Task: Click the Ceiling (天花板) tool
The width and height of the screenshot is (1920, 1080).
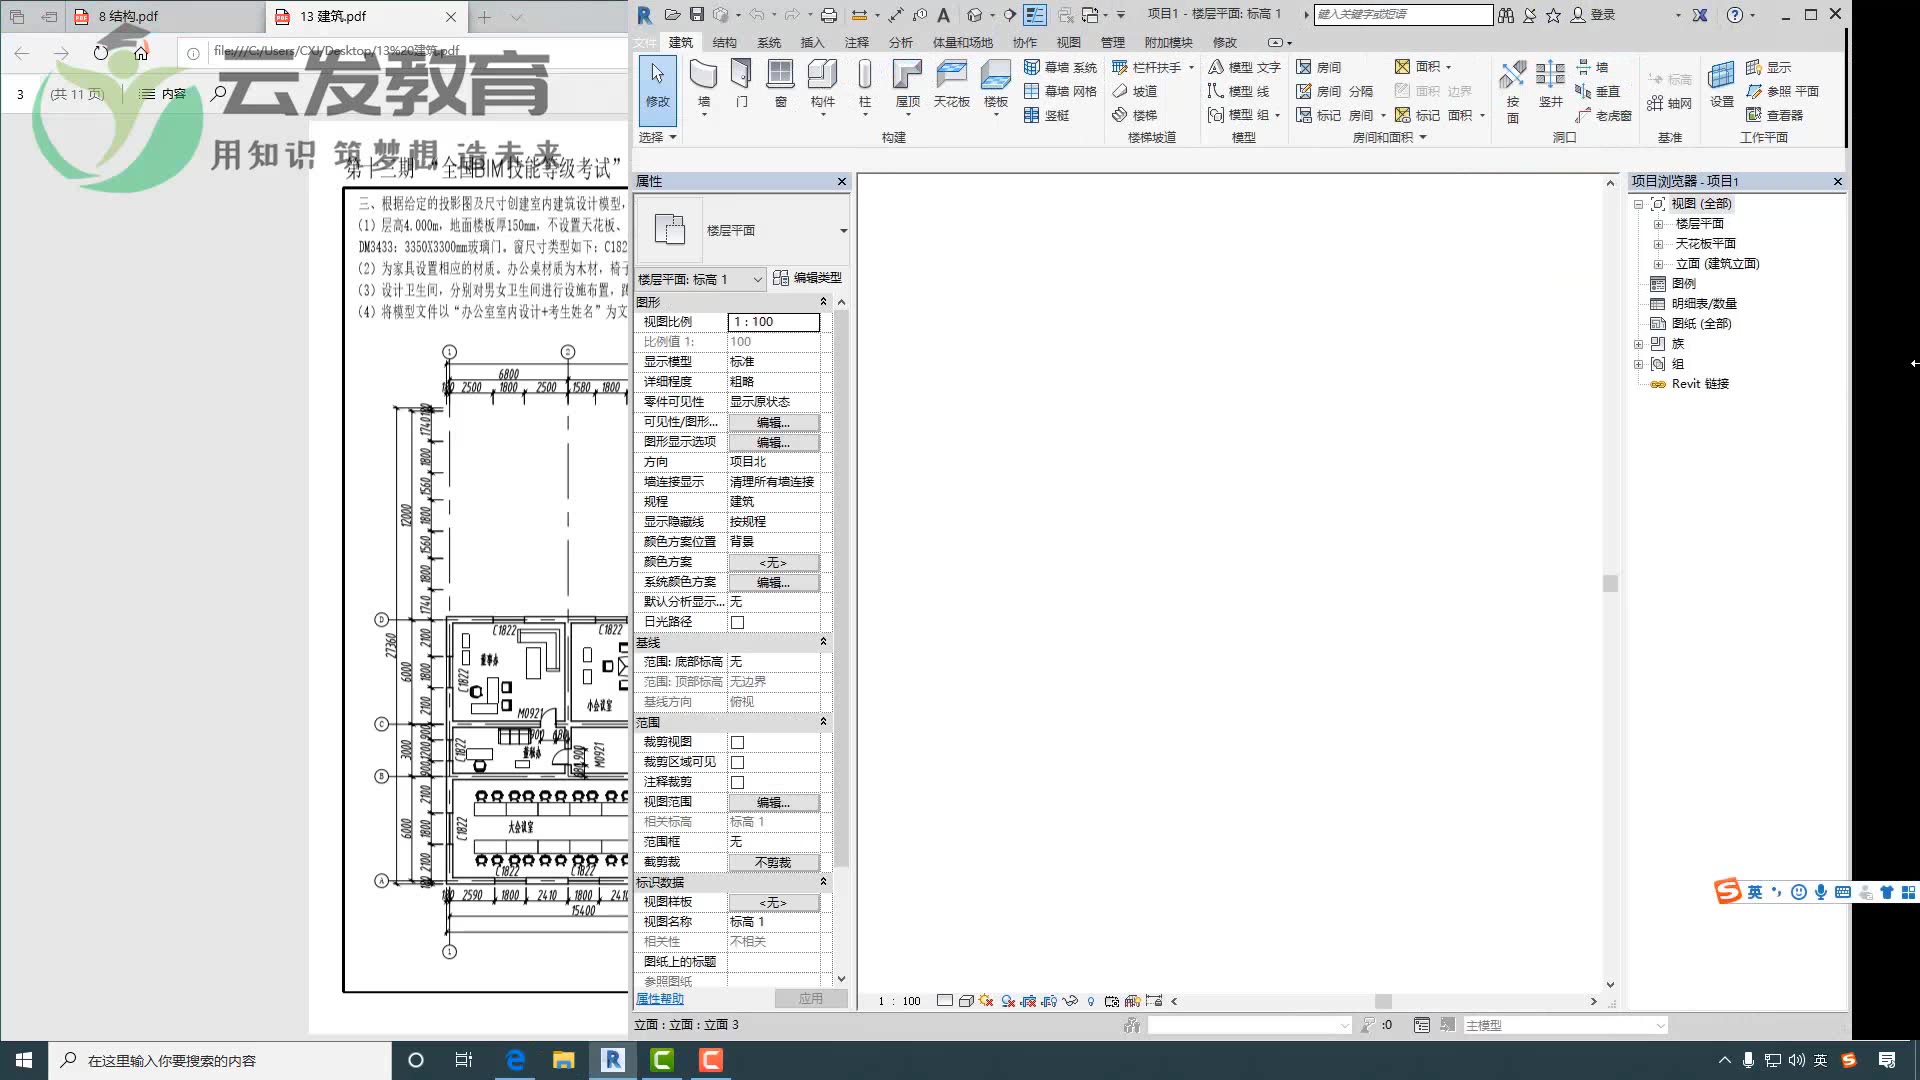Action: (951, 82)
